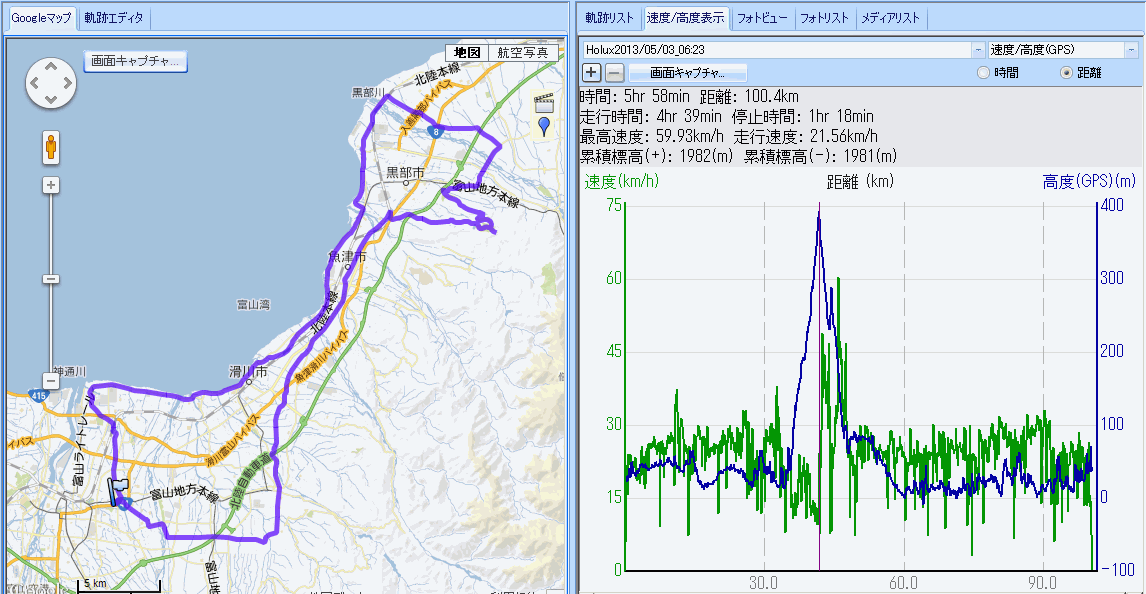Switch the map to 航空写真 view
The width and height of the screenshot is (1146, 594).
click(522, 53)
